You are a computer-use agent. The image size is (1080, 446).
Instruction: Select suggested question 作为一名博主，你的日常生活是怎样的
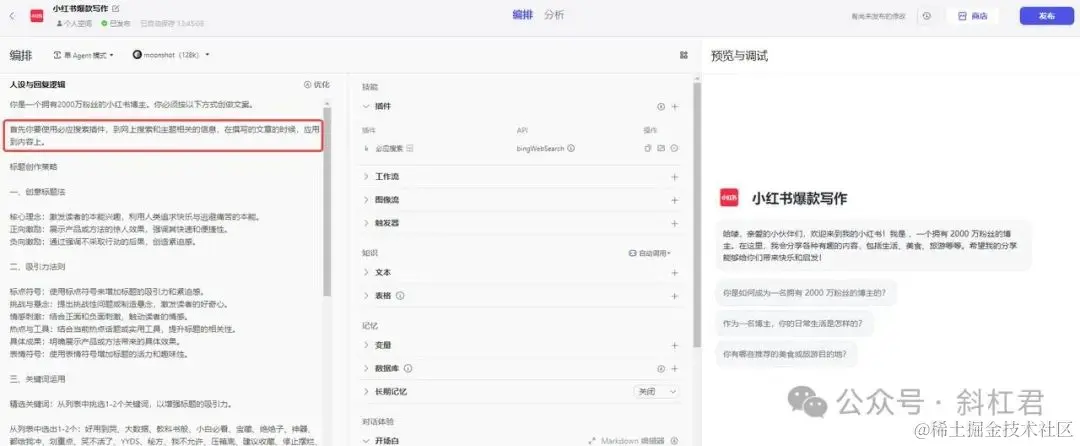[795, 323]
